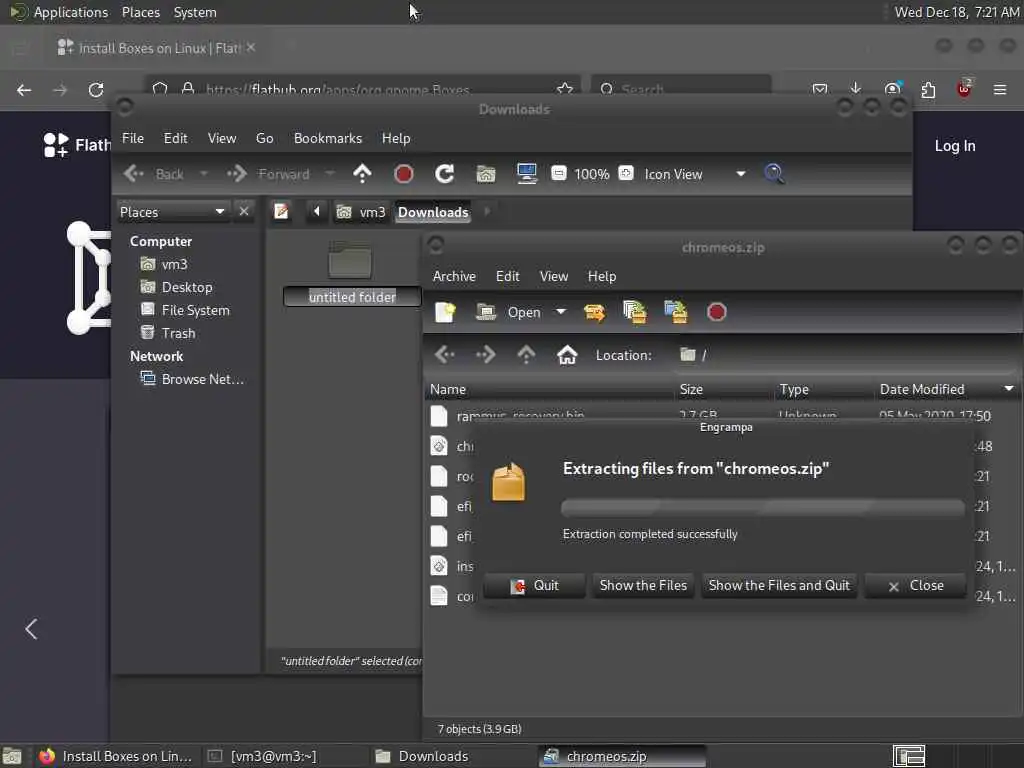Open the Go menu in Downloads window
1024x768 pixels.
click(264, 138)
